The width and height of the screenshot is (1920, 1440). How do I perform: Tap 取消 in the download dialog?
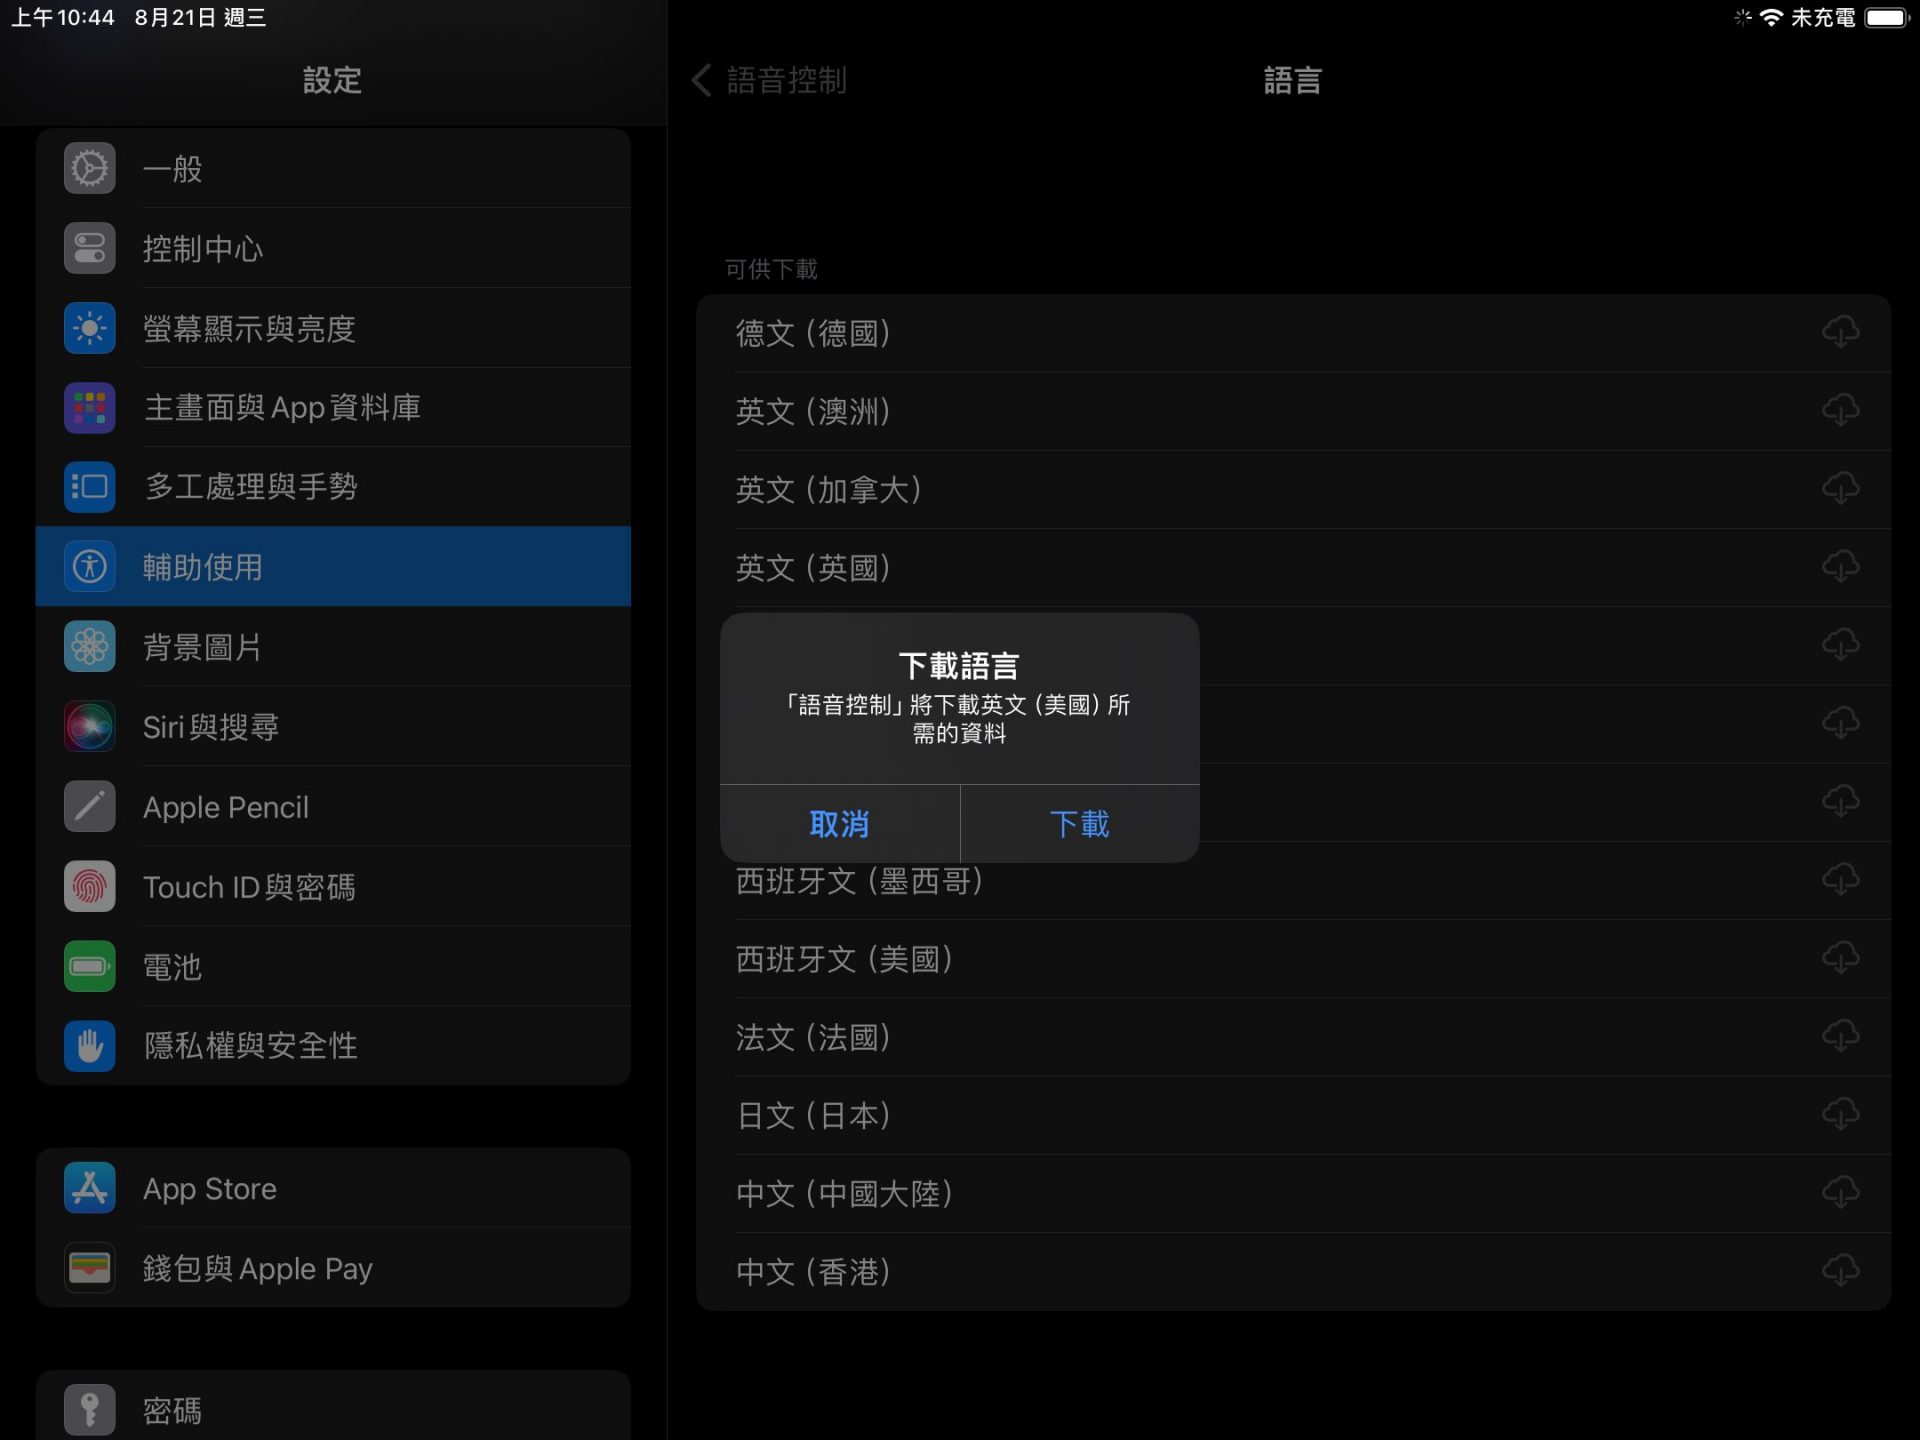[839, 824]
